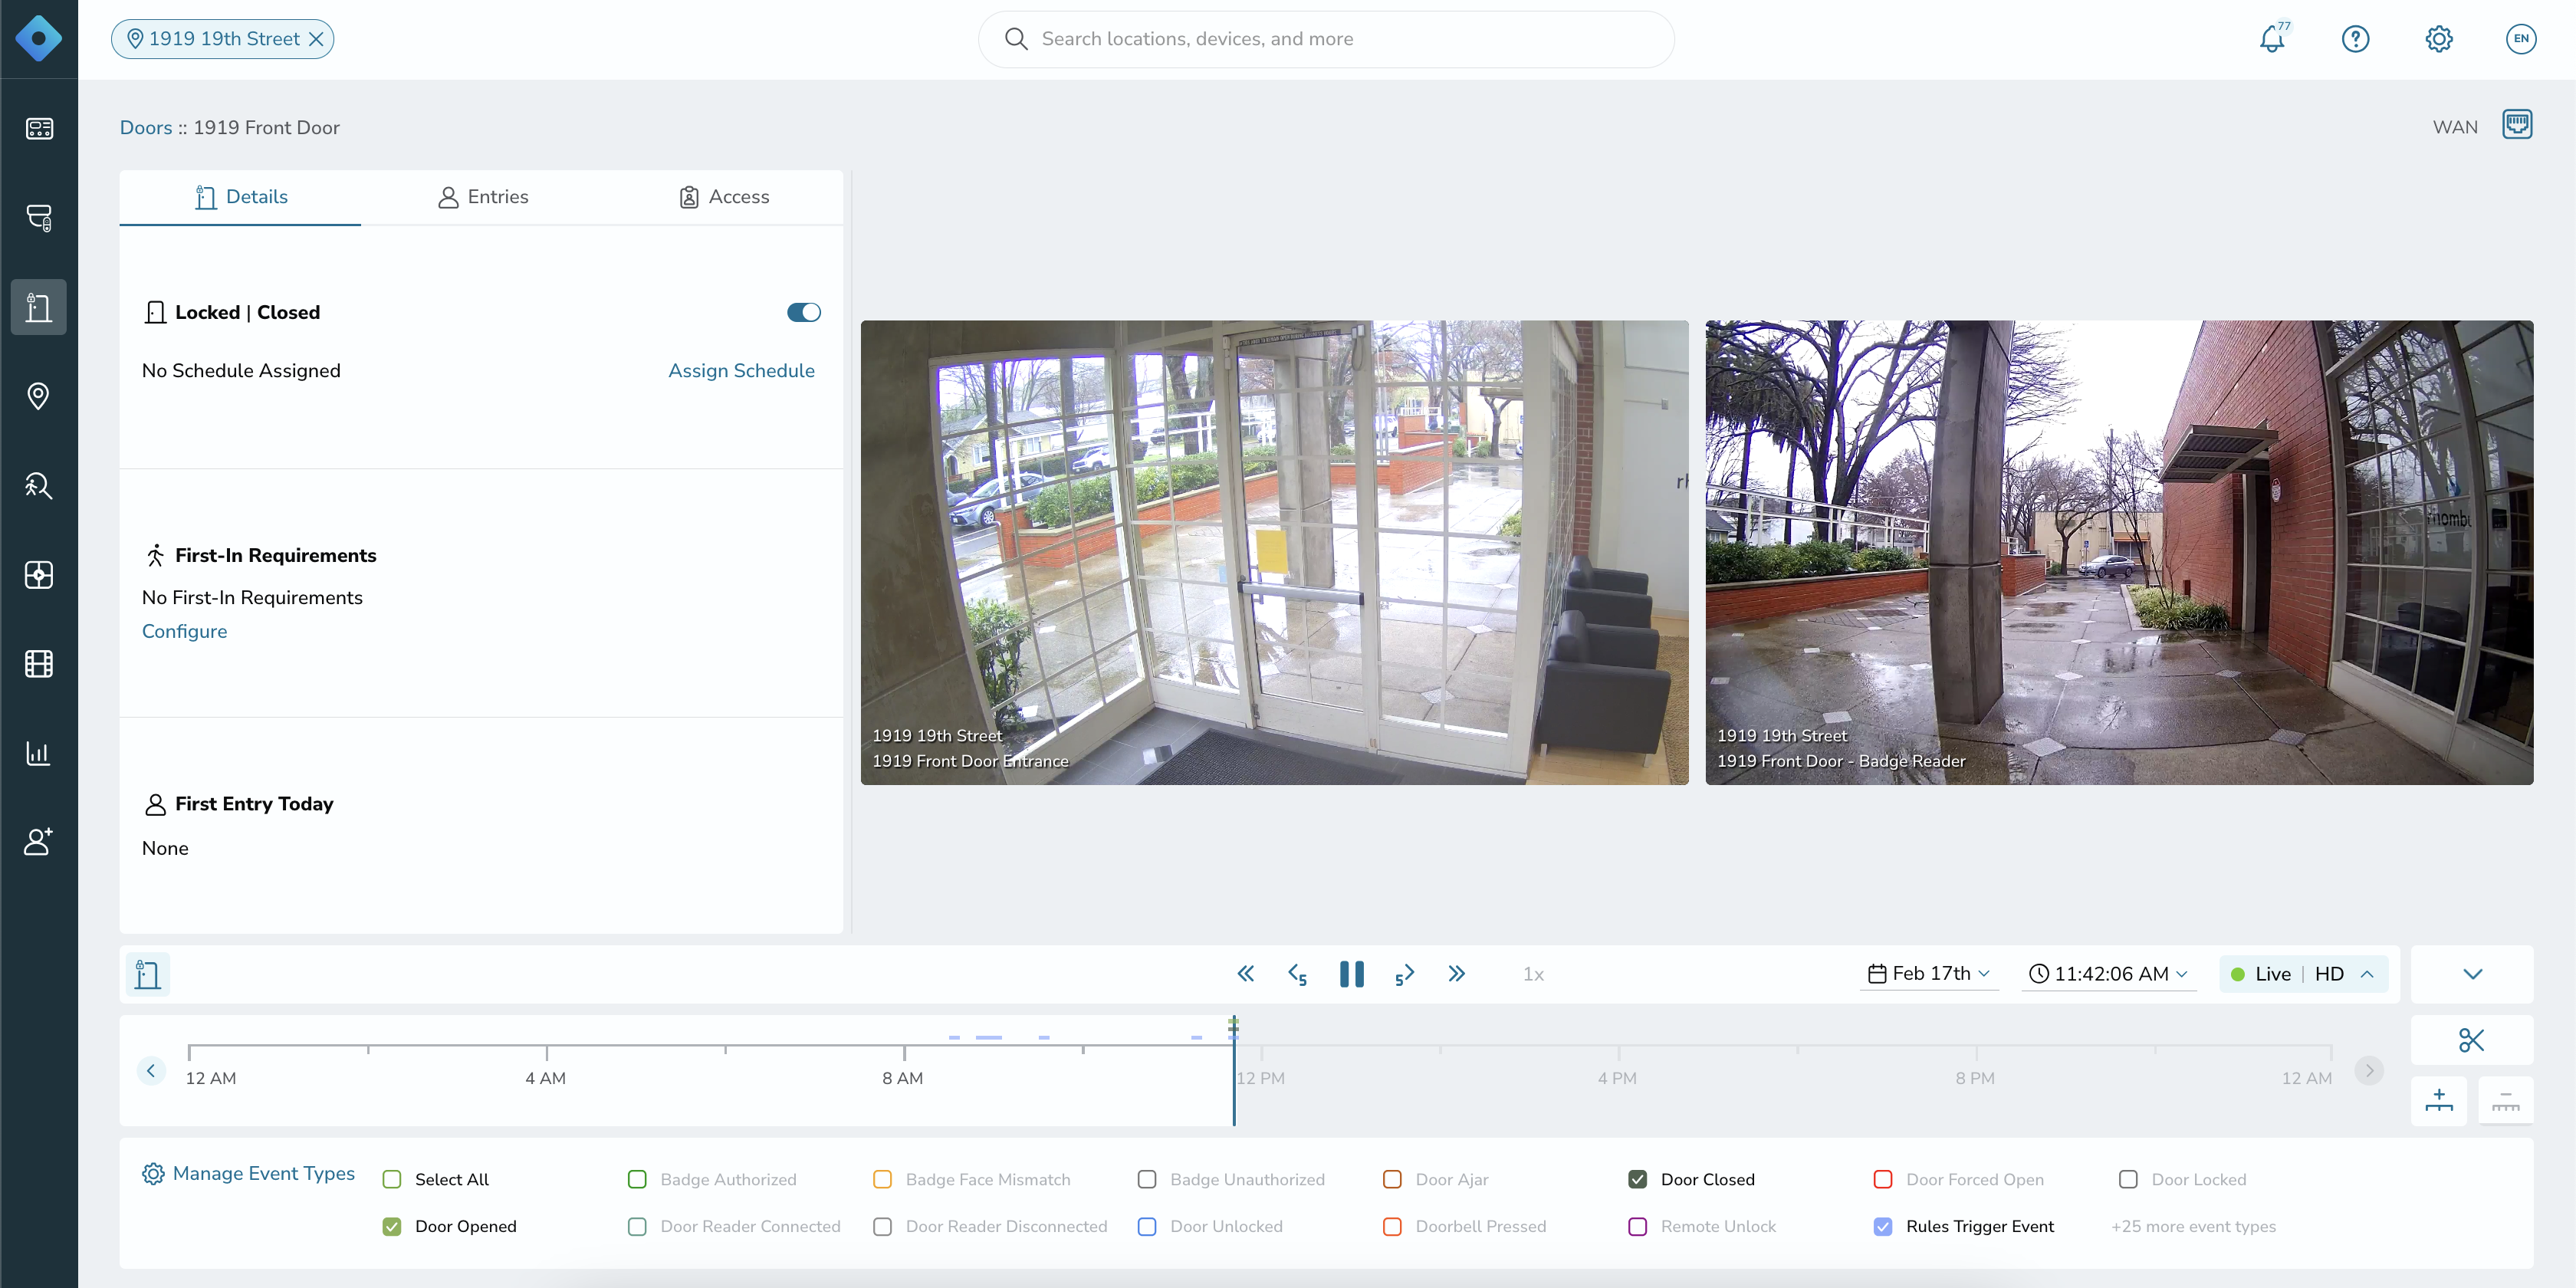Open the notifications bell icon

coord(2272,39)
